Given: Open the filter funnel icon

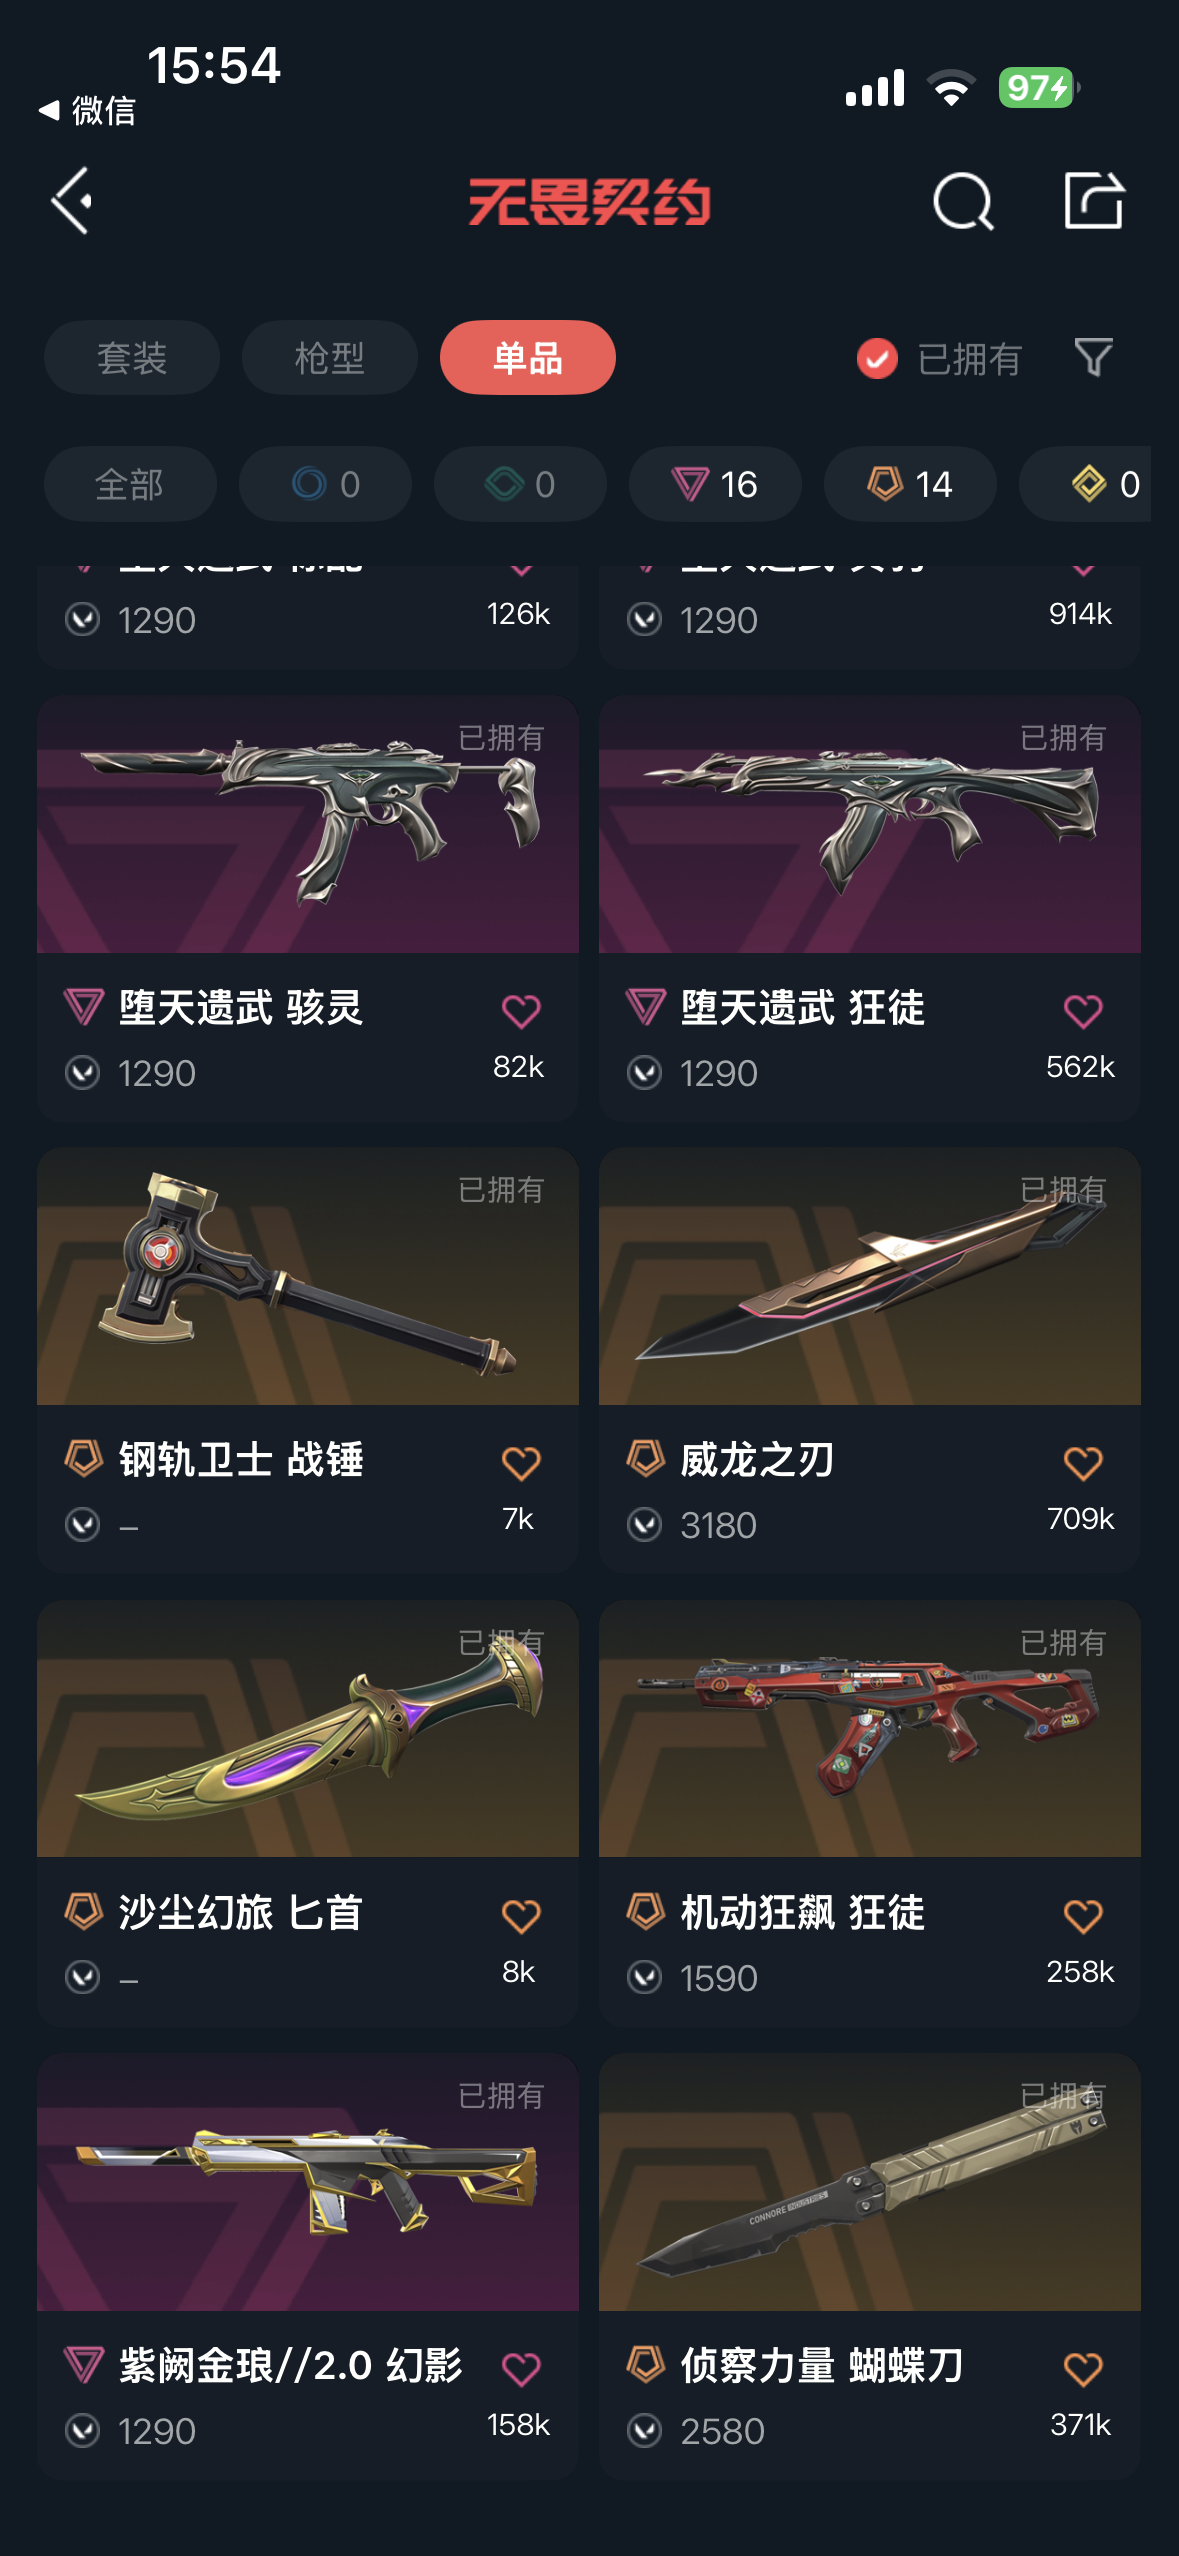Looking at the screenshot, I should coord(1093,357).
